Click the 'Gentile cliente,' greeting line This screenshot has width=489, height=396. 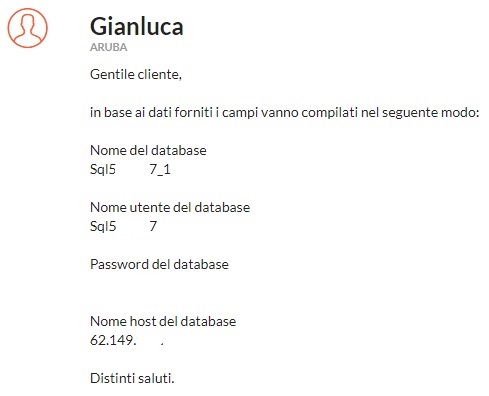click(x=136, y=74)
